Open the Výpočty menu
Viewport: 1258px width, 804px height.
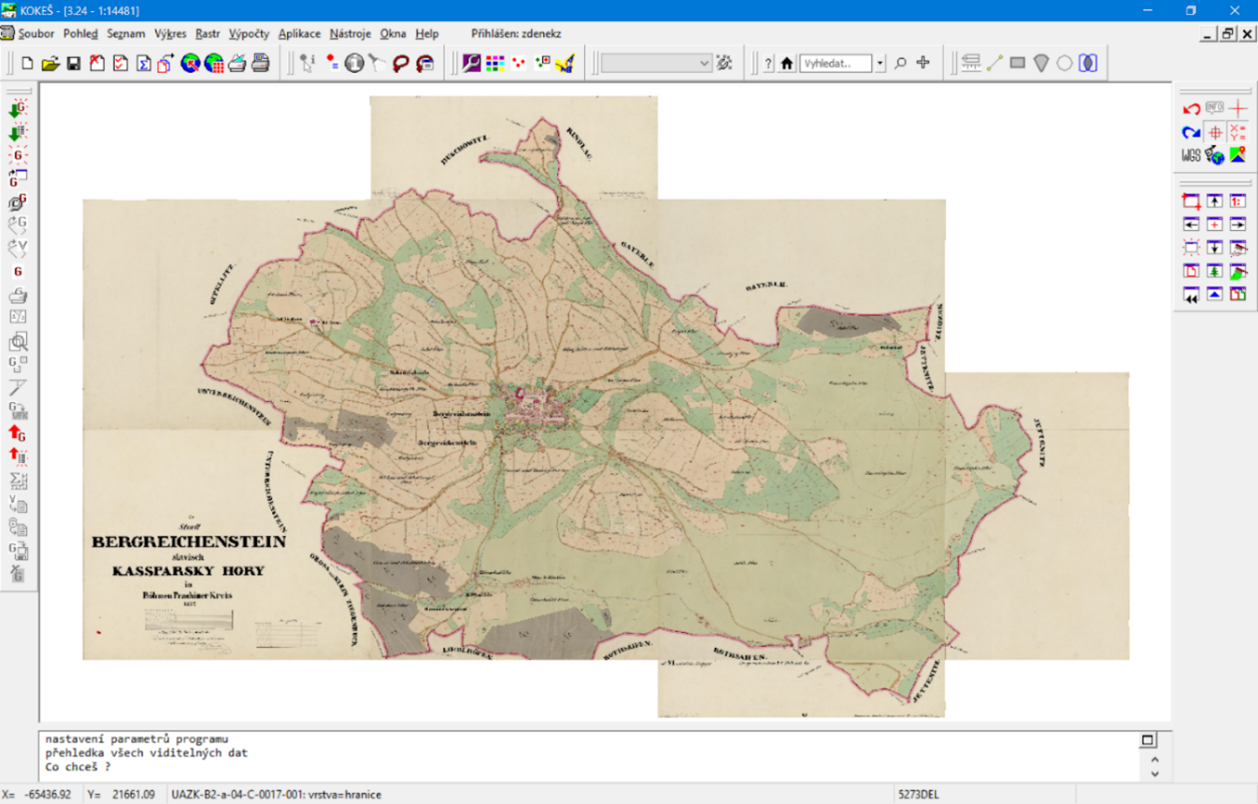click(x=249, y=34)
